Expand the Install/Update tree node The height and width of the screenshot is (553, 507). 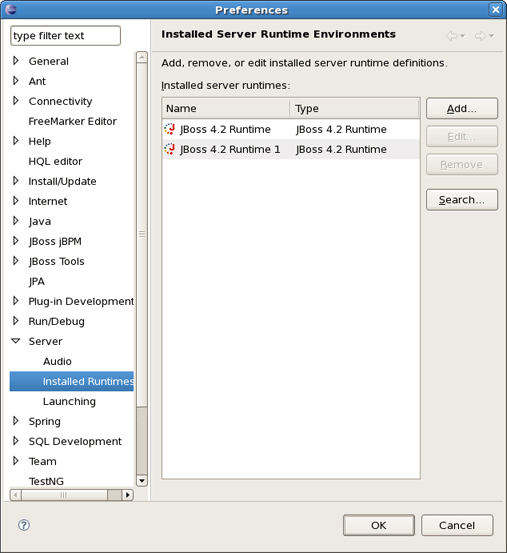pyautogui.click(x=16, y=181)
